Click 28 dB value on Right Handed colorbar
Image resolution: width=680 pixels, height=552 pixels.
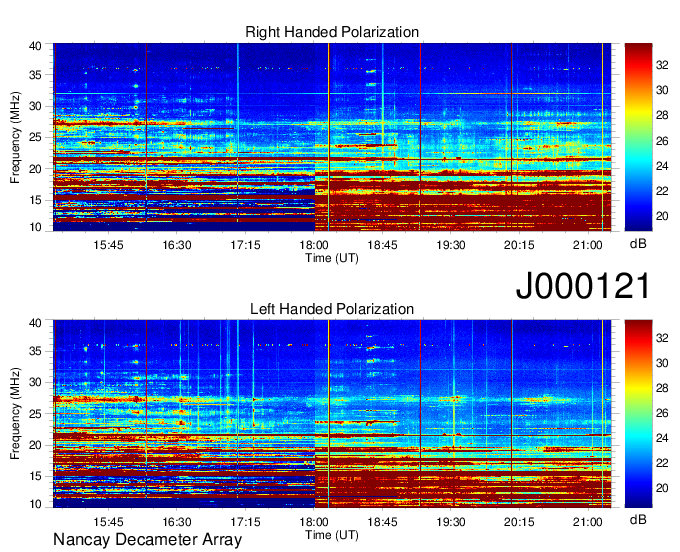point(662,115)
